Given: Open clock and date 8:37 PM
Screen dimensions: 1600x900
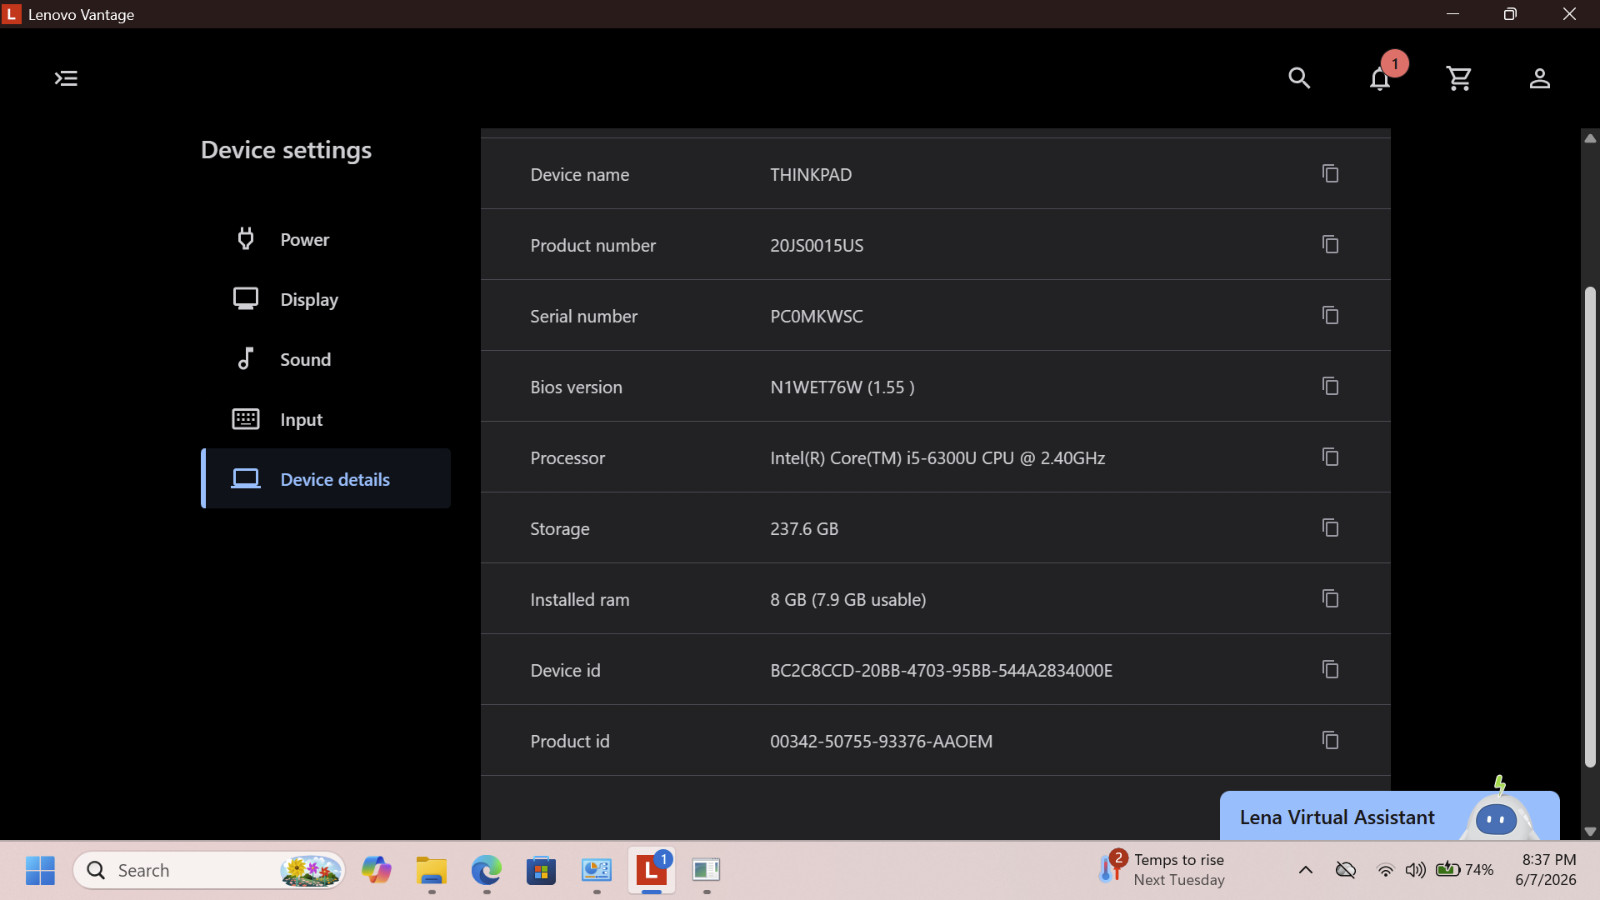Looking at the screenshot, I should (1548, 870).
